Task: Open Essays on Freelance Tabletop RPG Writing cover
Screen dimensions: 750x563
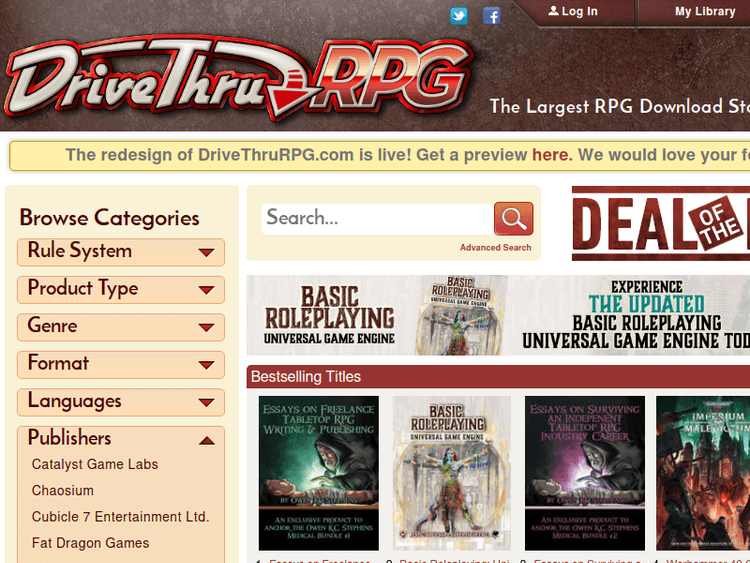Action: pyautogui.click(x=319, y=473)
